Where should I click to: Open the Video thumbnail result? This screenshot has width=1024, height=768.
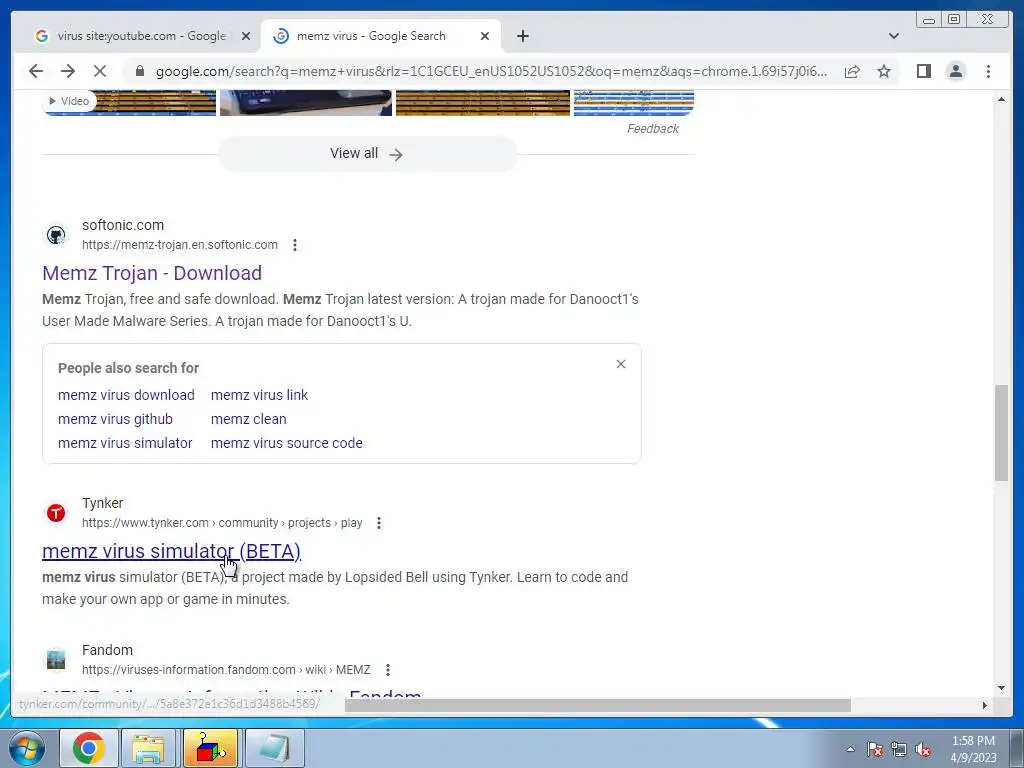click(x=129, y=103)
